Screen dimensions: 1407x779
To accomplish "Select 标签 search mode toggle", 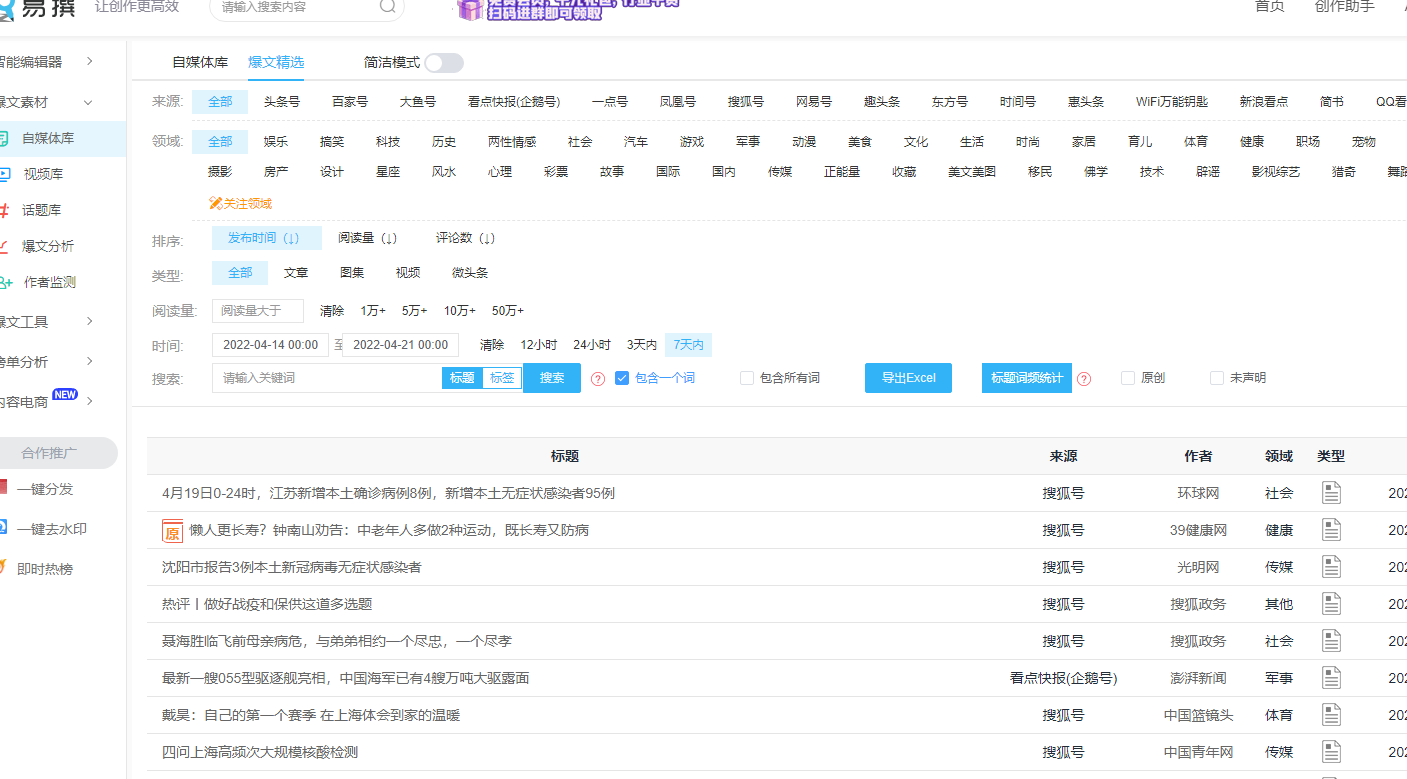I will click(x=502, y=378).
